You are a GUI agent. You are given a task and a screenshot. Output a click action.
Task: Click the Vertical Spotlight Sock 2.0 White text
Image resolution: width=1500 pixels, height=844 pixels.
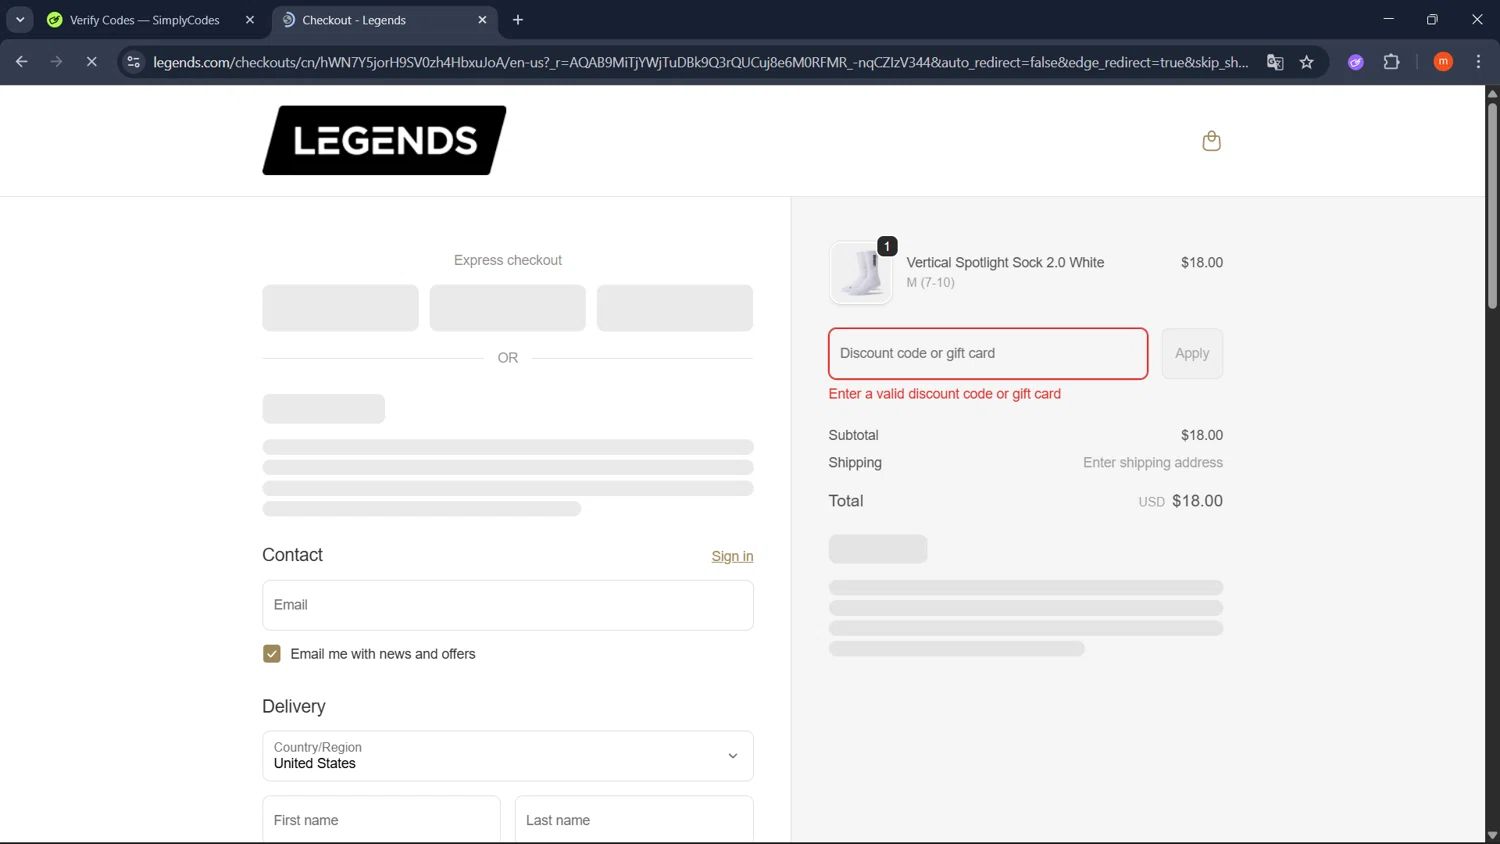(x=1005, y=262)
